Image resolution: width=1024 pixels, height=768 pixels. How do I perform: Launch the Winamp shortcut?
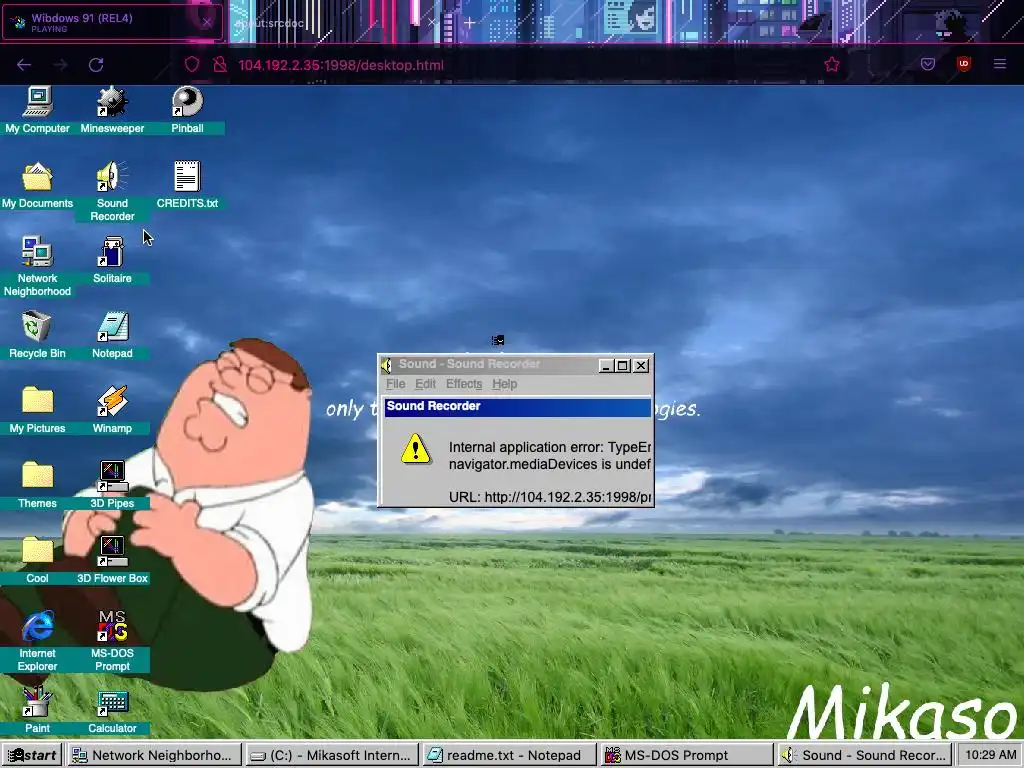112,410
